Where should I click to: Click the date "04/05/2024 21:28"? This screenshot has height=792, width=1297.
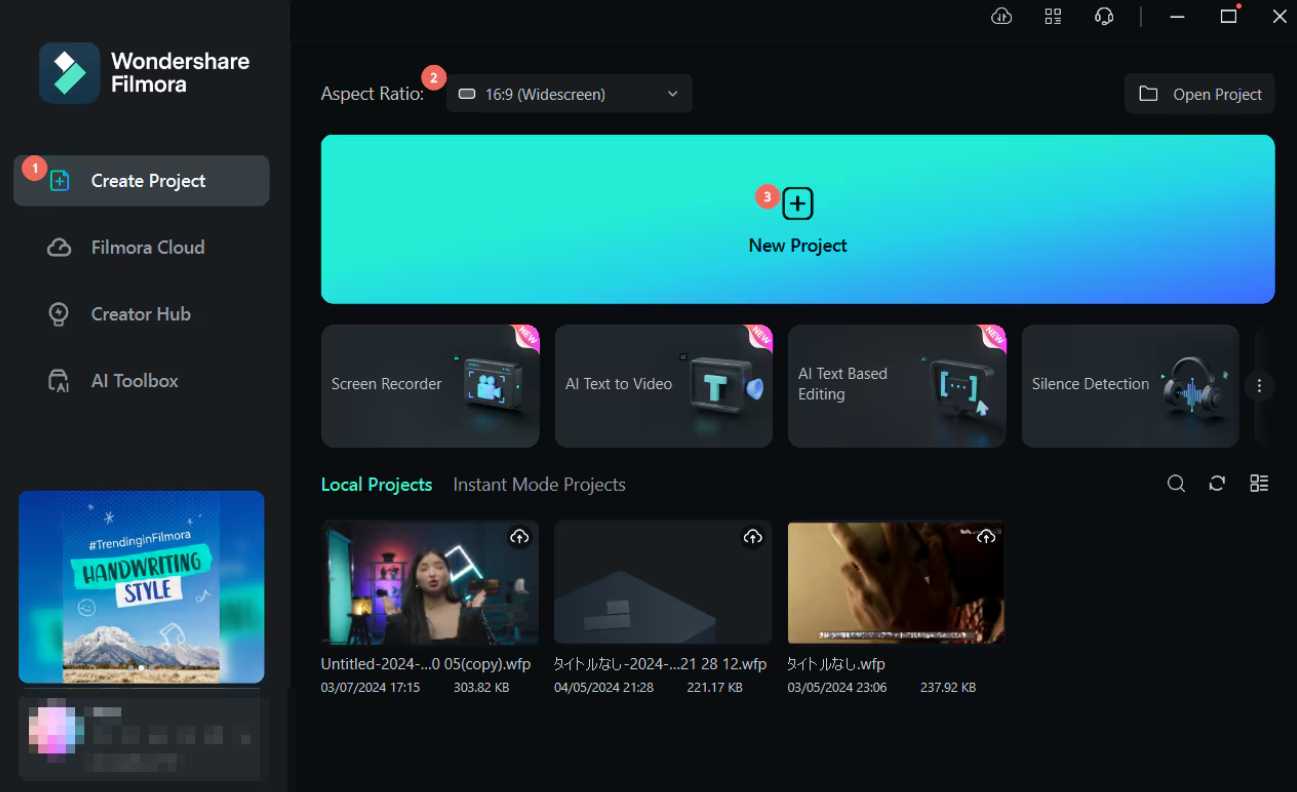click(604, 688)
